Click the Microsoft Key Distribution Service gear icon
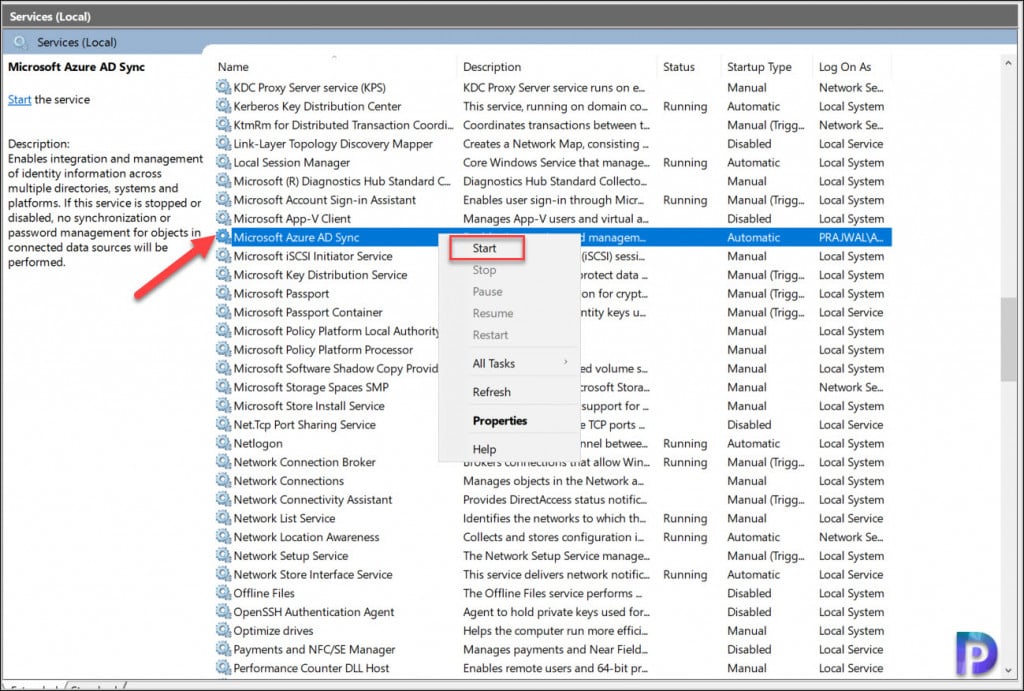The image size is (1024, 691). [x=223, y=274]
